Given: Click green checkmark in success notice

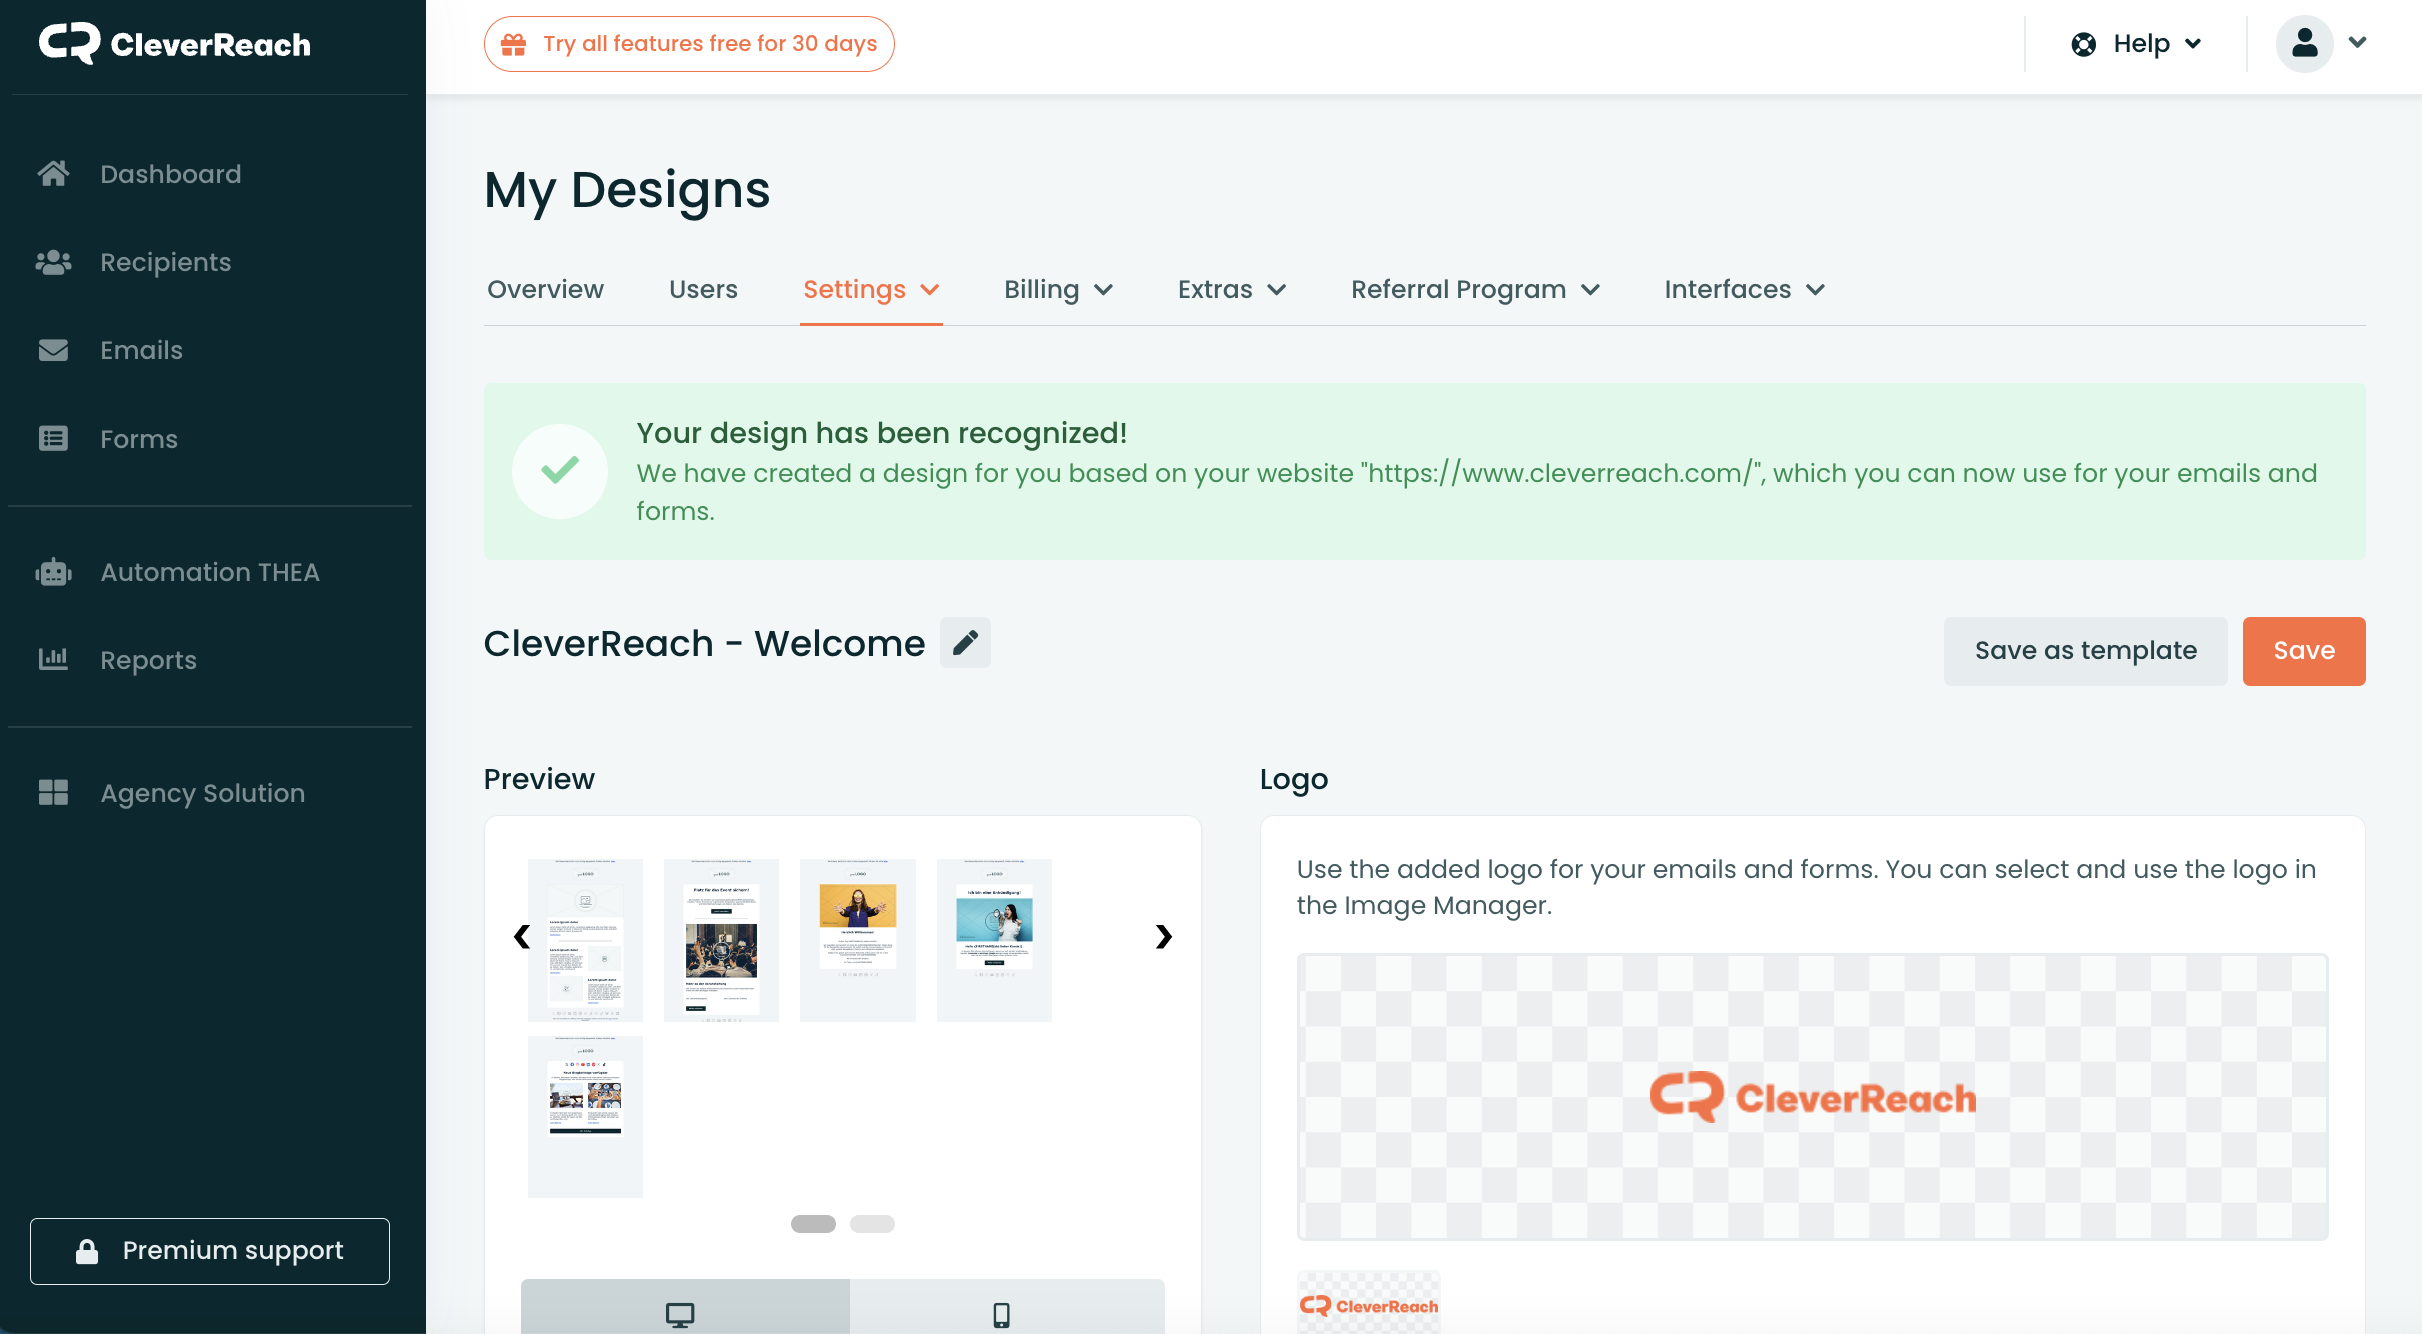Looking at the screenshot, I should click(560, 471).
